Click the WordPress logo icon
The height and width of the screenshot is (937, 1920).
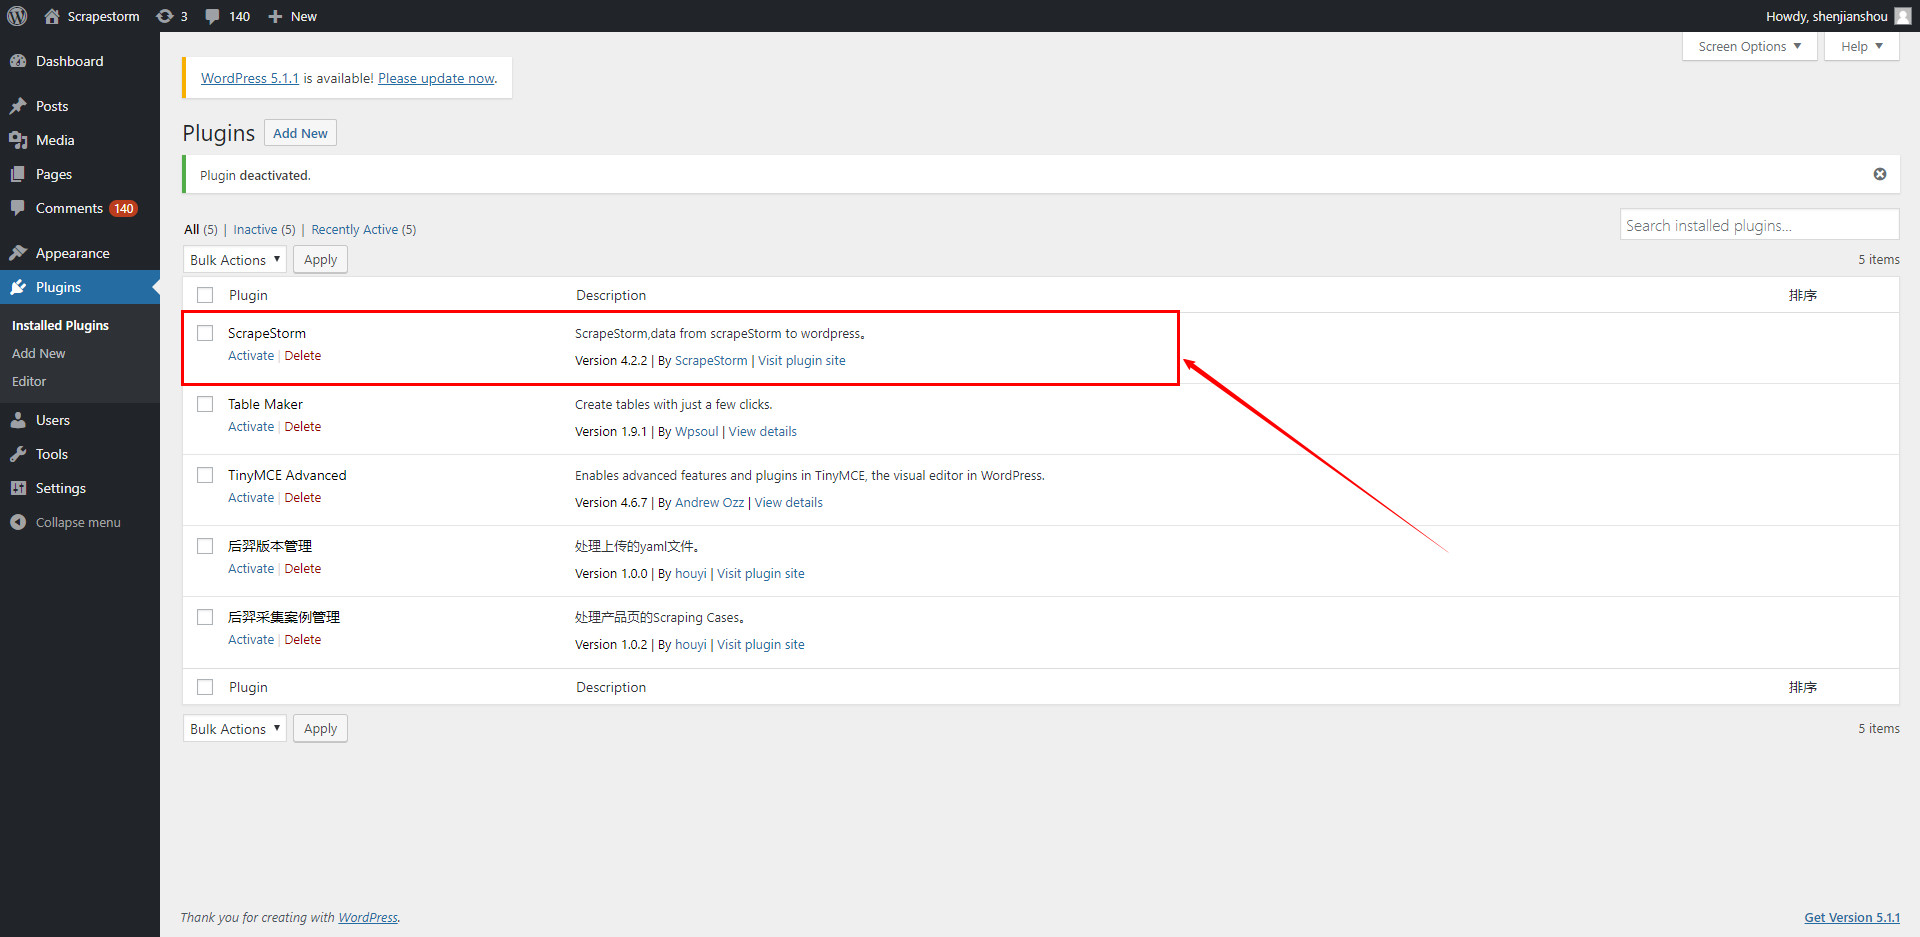(x=17, y=16)
